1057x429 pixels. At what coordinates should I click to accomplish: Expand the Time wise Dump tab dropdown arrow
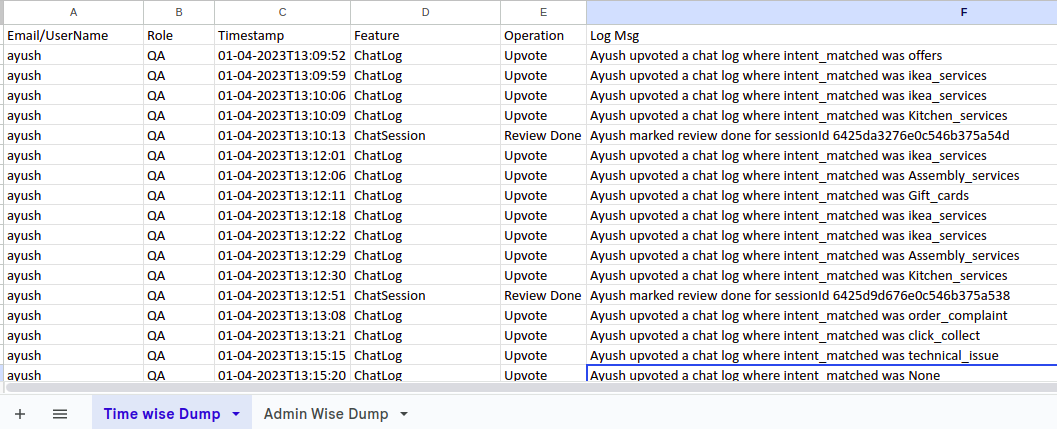click(236, 414)
